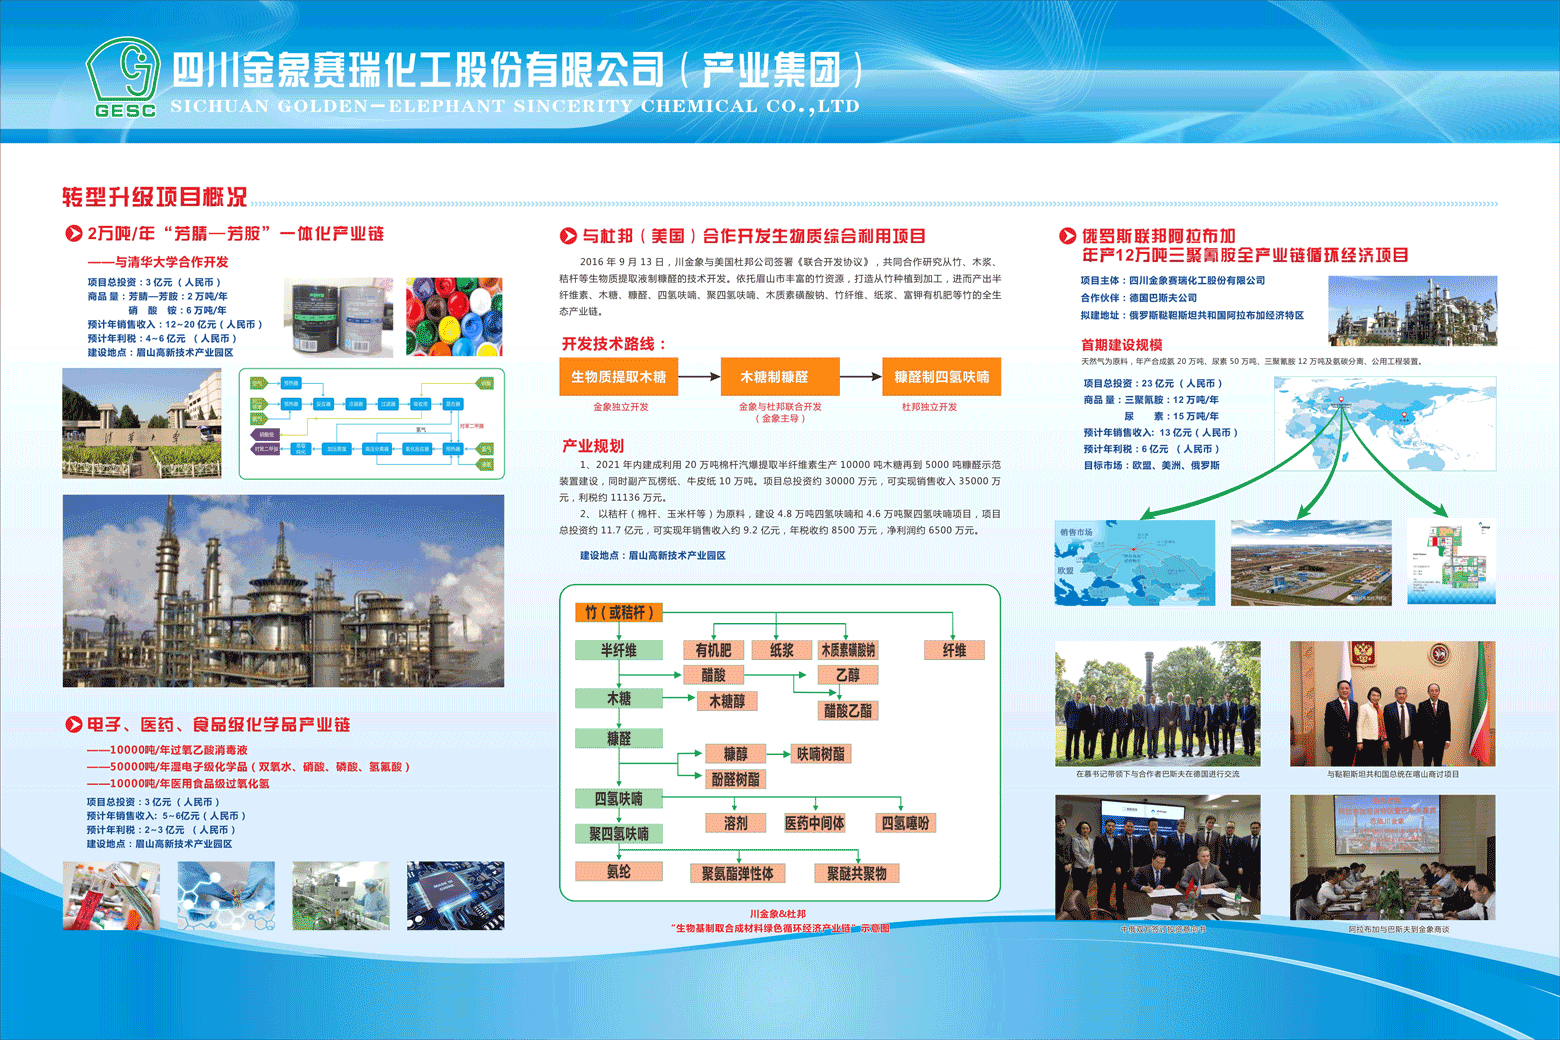Screen dimensions: 1560x1040
Task: Click the green 聚四氢呋喃 flowchart node
Action: pos(619,833)
